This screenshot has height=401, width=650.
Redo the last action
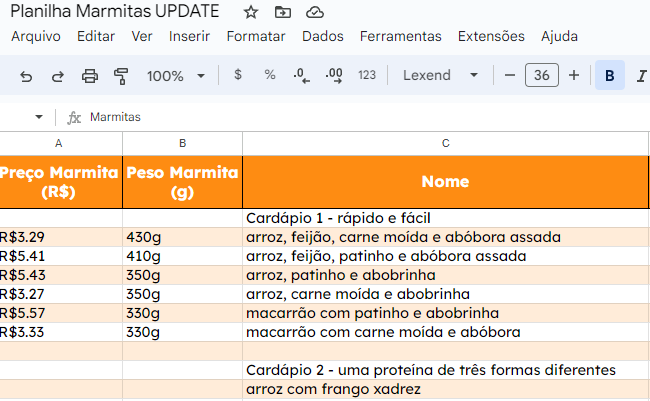point(58,76)
